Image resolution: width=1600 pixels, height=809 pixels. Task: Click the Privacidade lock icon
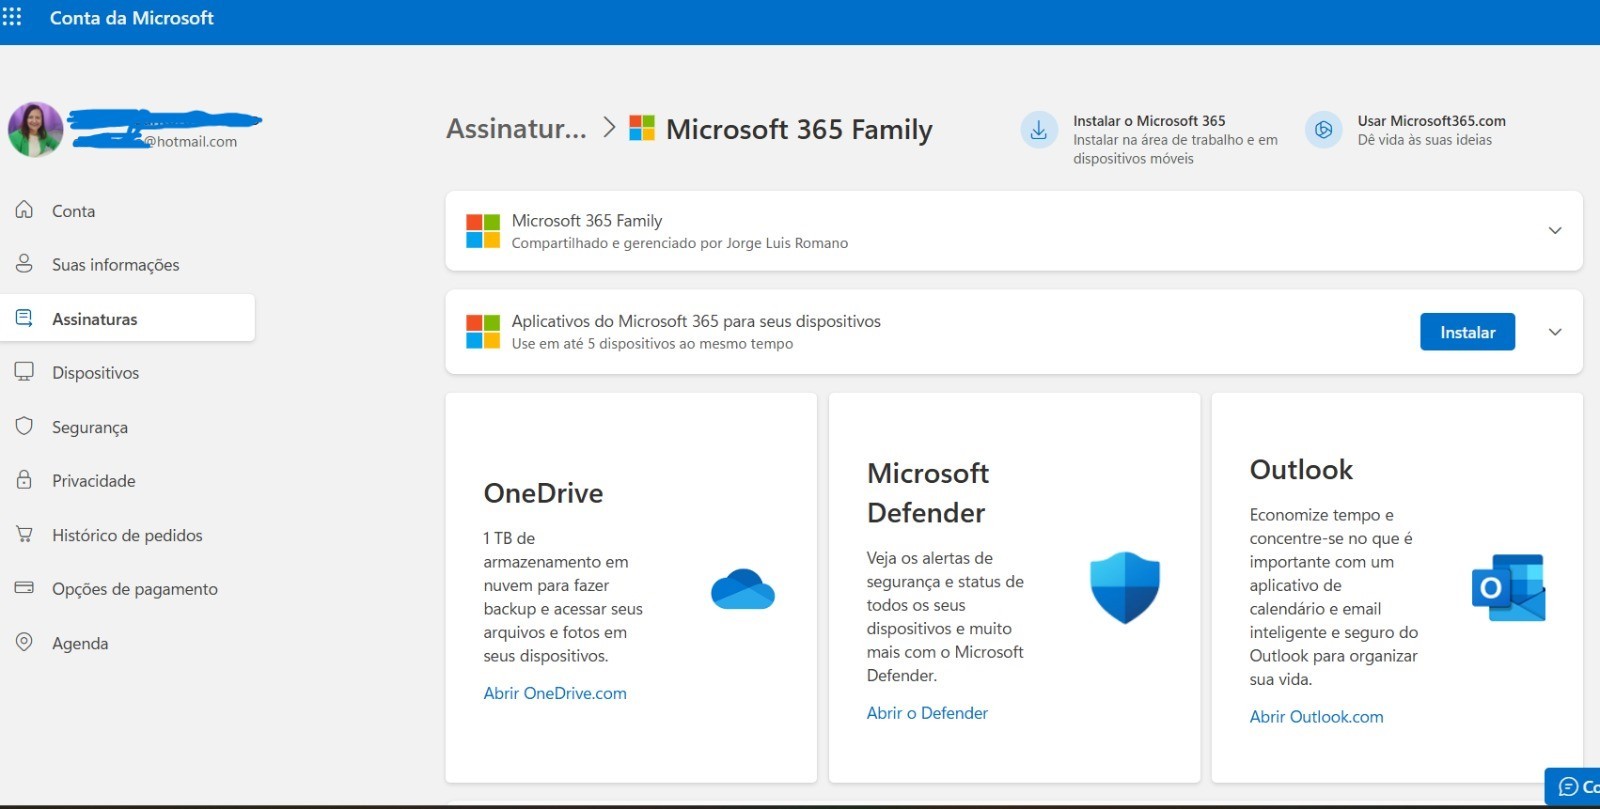tap(24, 480)
